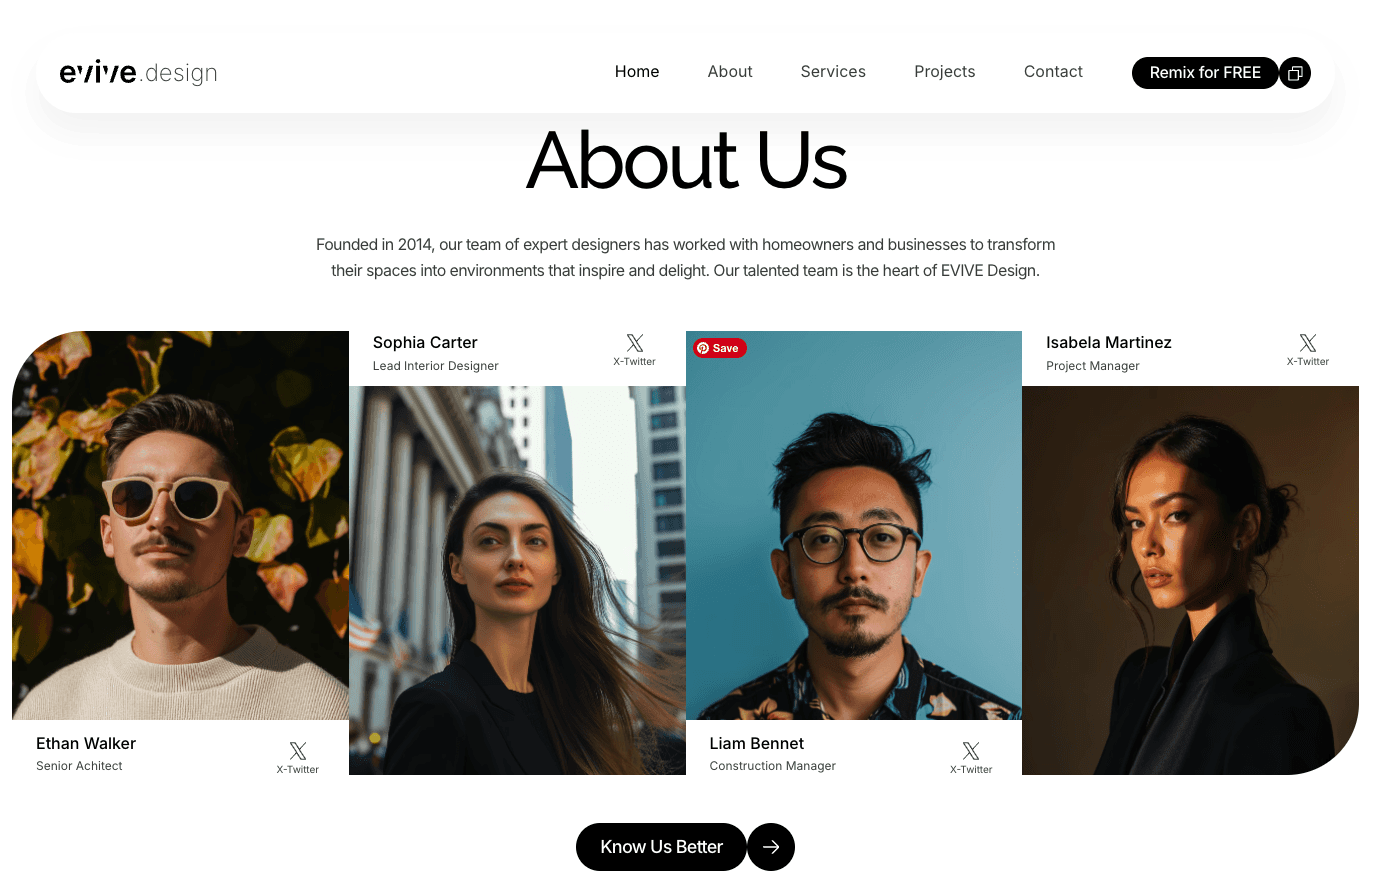The image size is (1376, 895).
Task: Click the Know Us Better button
Action: (661, 847)
